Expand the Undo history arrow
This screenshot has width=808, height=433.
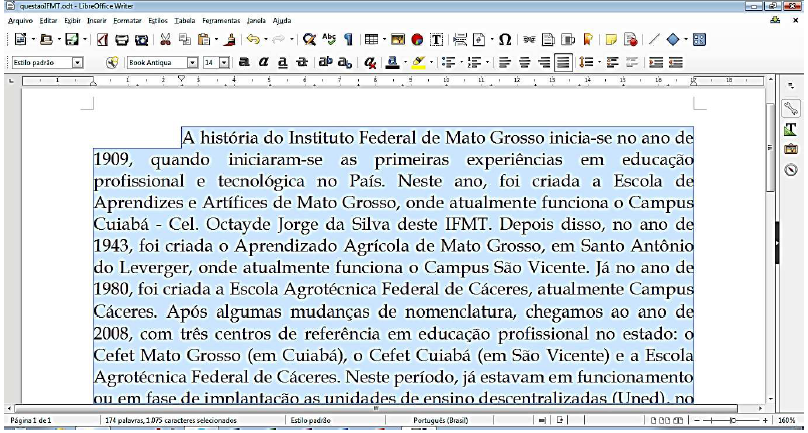click(x=265, y=40)
